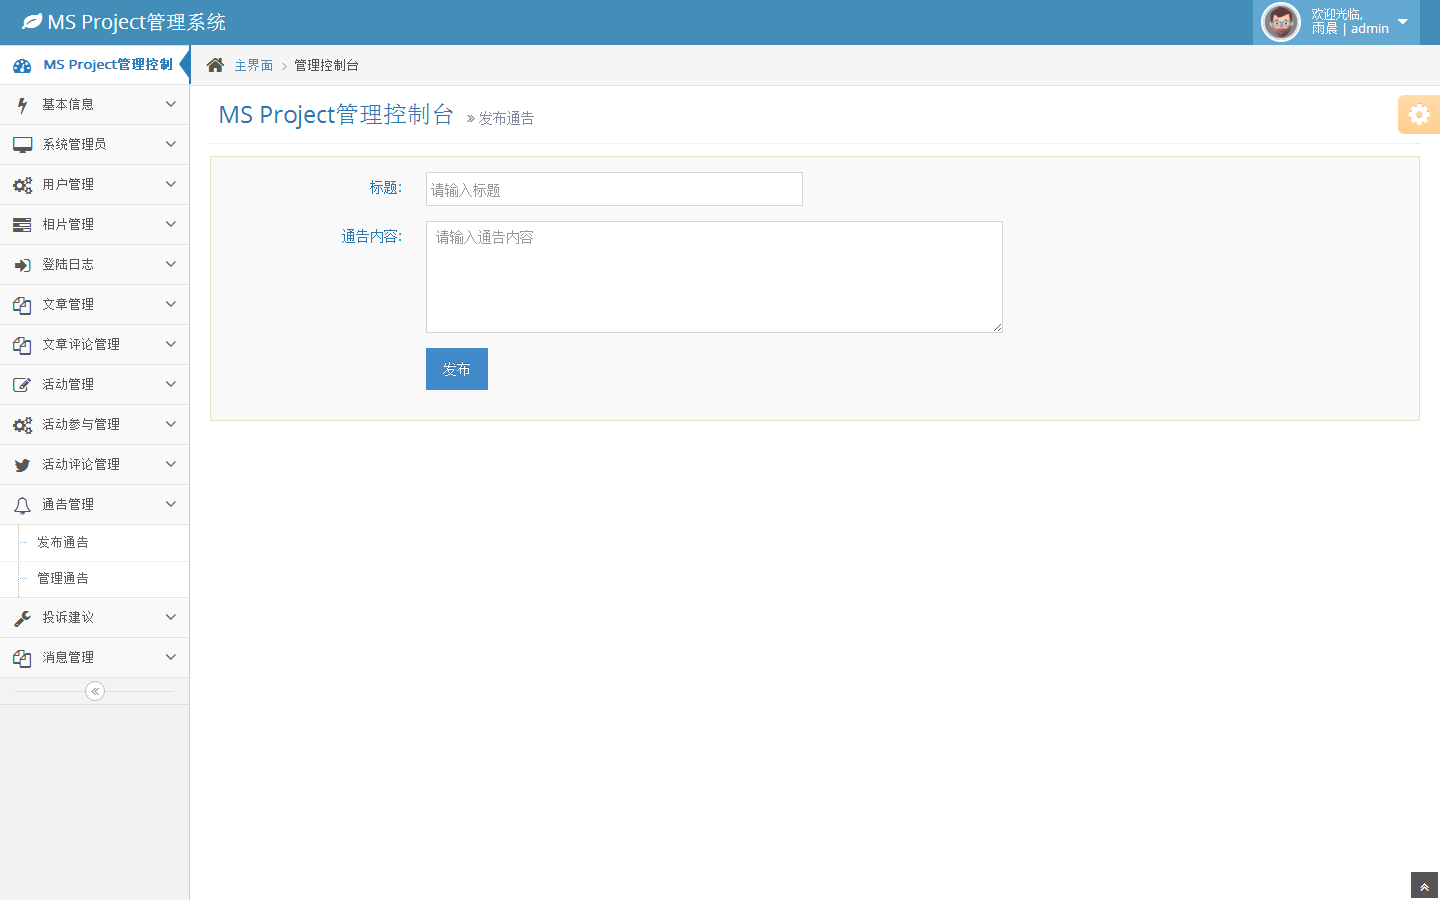Expand the 用户管理 menu chevron

[170, 184]
